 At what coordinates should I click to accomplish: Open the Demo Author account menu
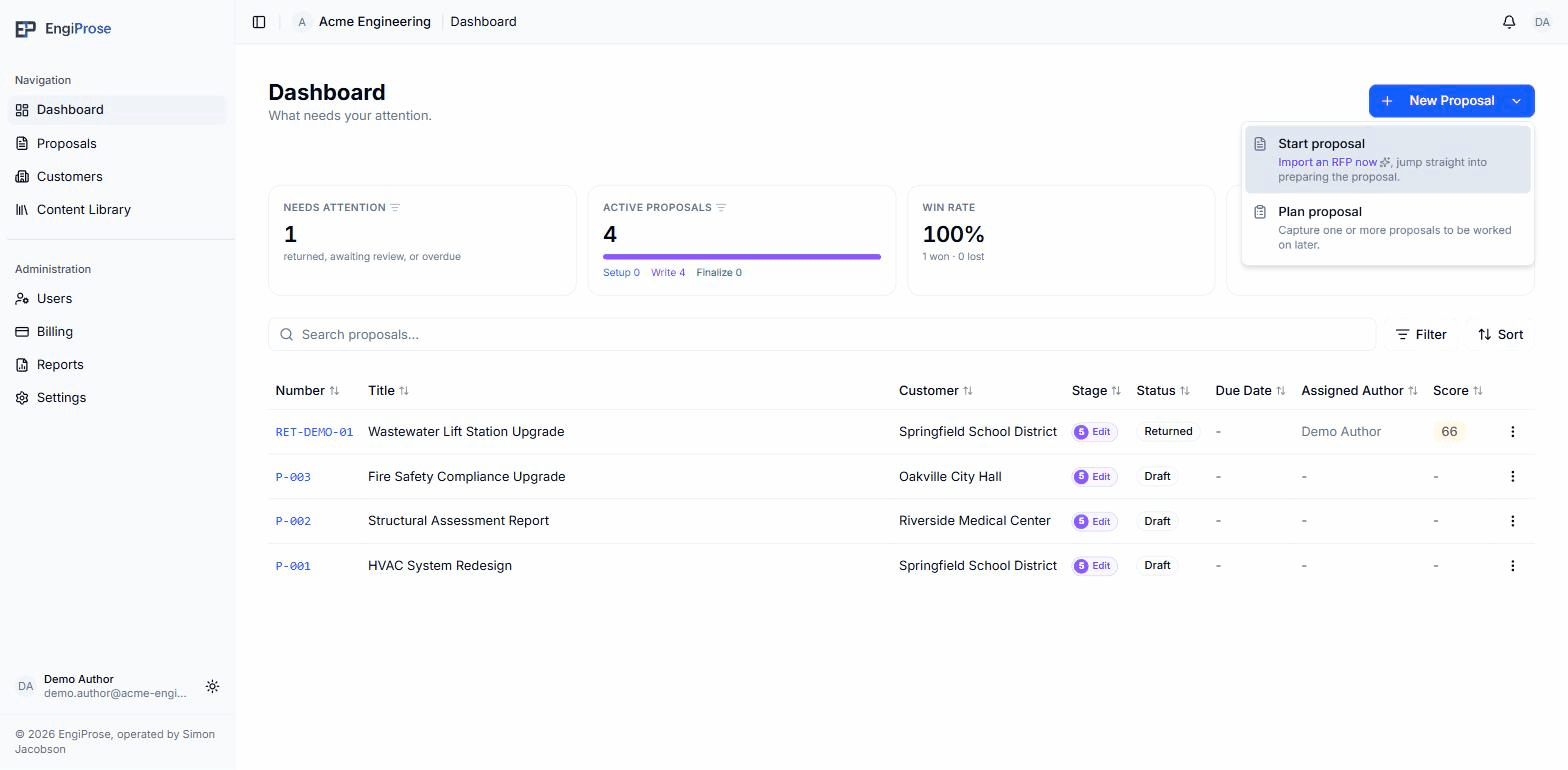[x=102, y=687]
